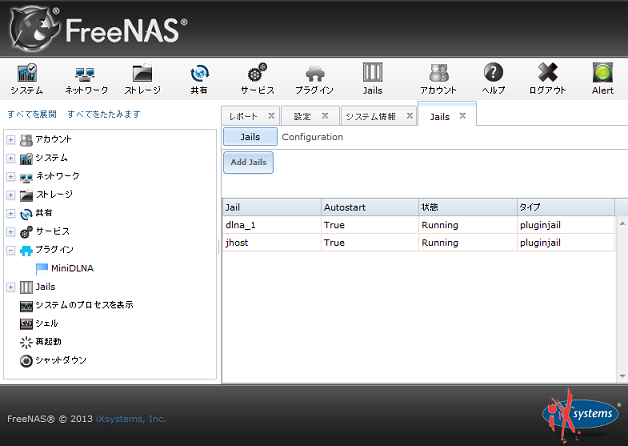The width and height of the screenshot is (628, 446).
Task: Select the システム tree icon in sidebar
Action: click(x=26, y=158)
